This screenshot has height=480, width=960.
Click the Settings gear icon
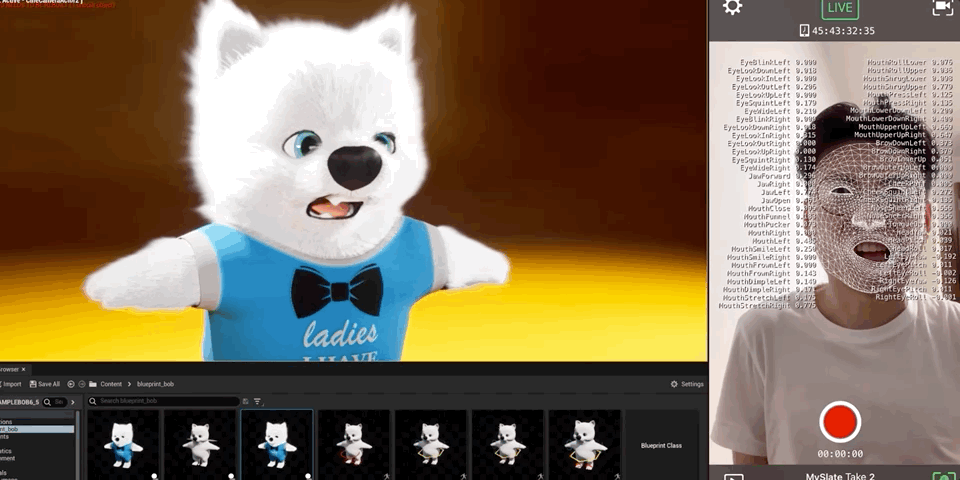(x=674, y=384)
